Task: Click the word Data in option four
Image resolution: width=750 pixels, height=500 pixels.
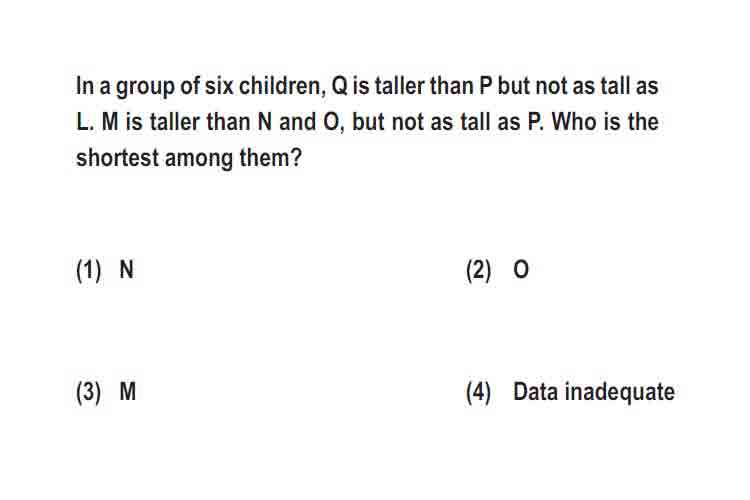Action: pos(535,392)
